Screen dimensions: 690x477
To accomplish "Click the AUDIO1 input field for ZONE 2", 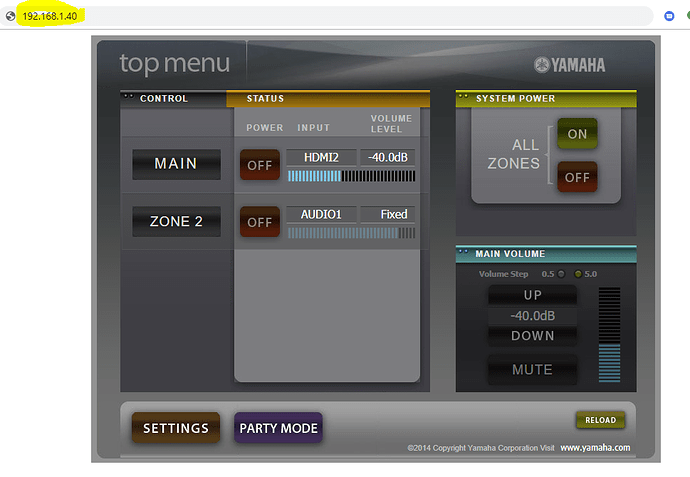I will click(x=321, y=214).
